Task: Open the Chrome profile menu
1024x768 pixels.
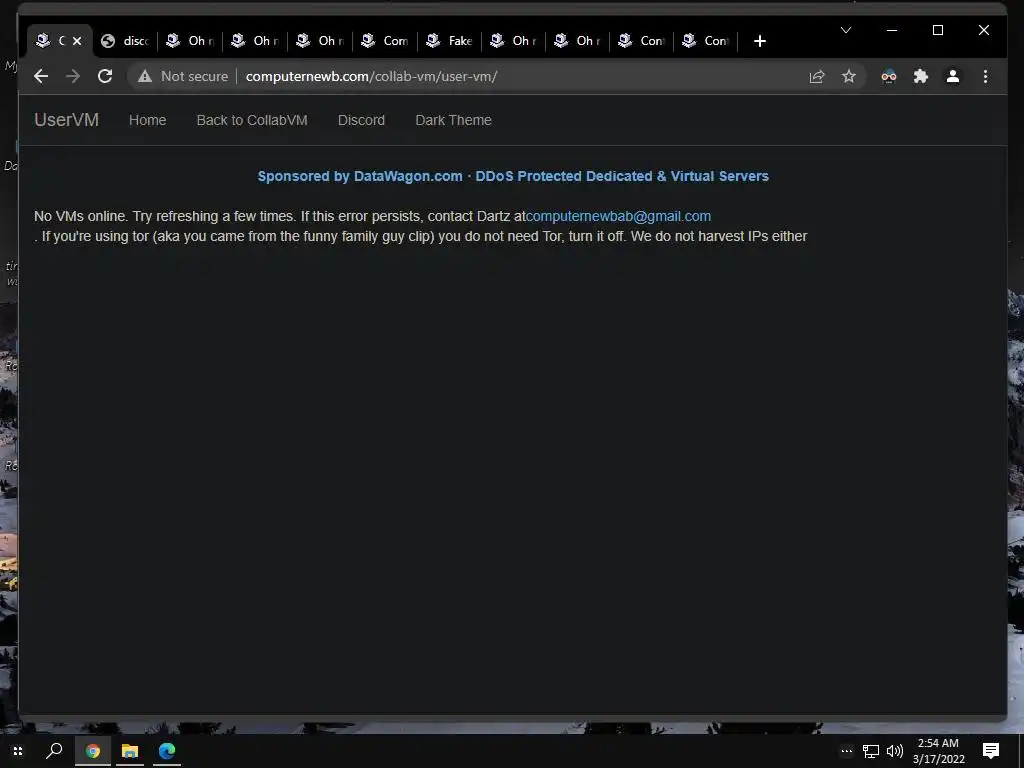Action: click(953, 76)
